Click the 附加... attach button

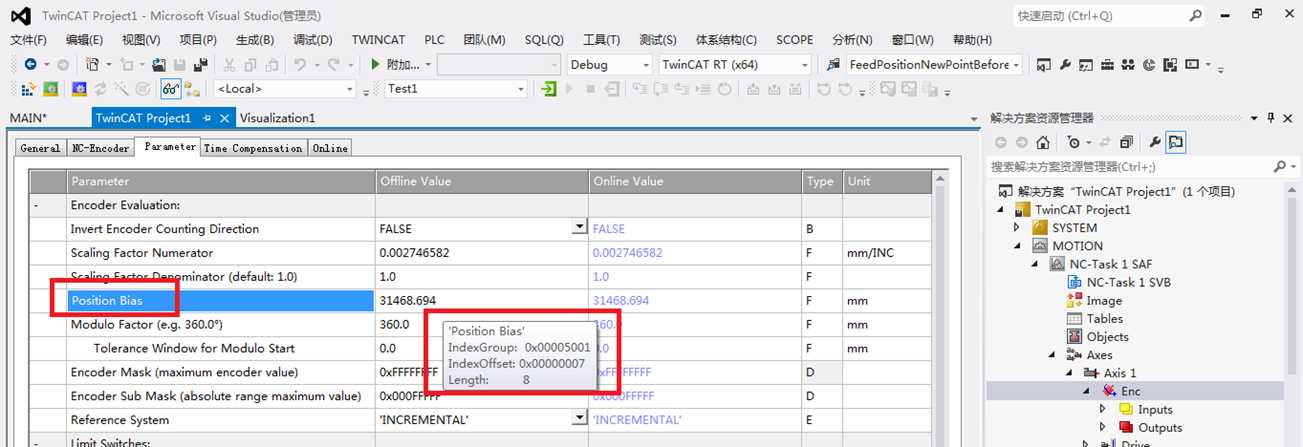pos(403,64)
